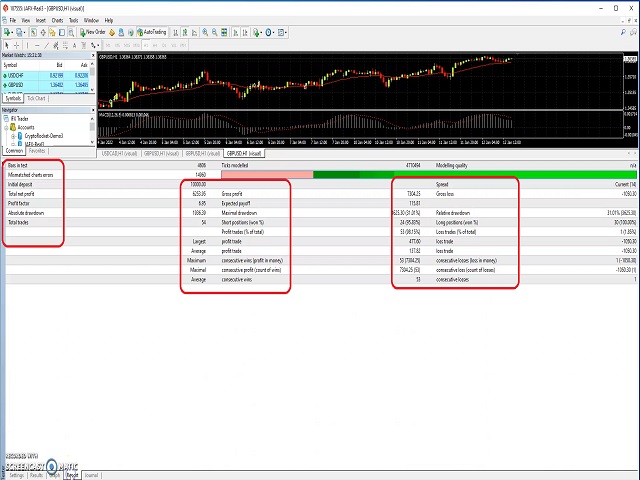Toggle the Navigator folder icon
This screenshot has height=480, width=640.
(x=52, y=32)
